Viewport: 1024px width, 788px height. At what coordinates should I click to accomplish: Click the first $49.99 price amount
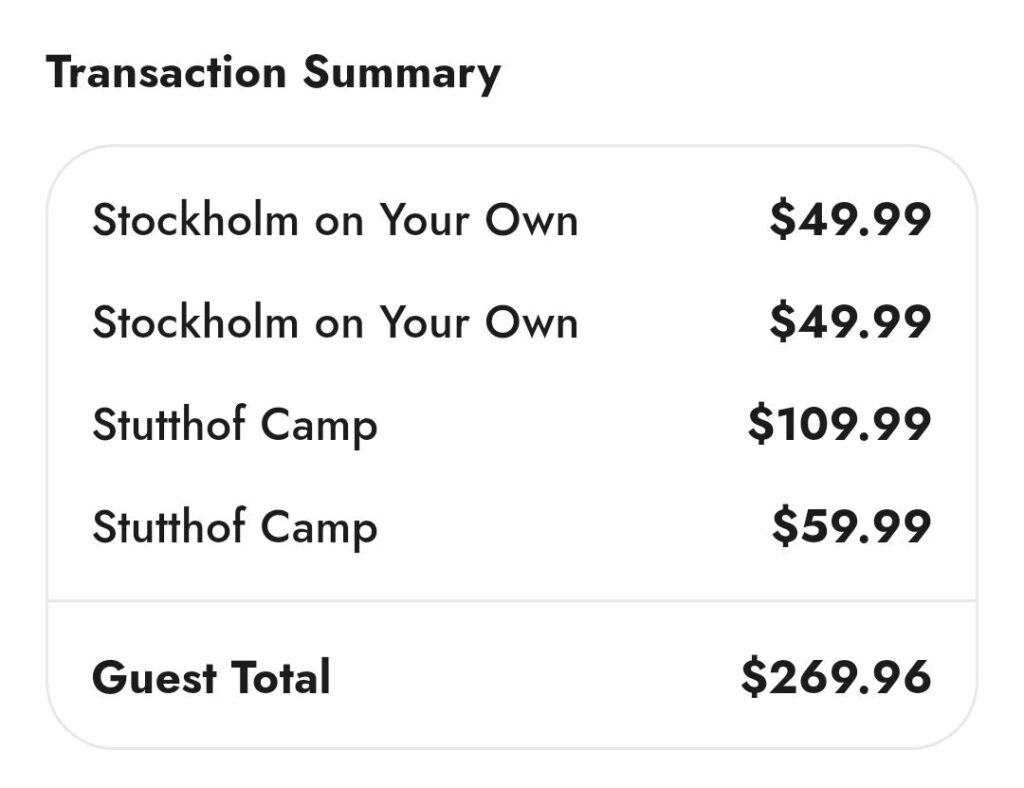(x=850, y=219)
